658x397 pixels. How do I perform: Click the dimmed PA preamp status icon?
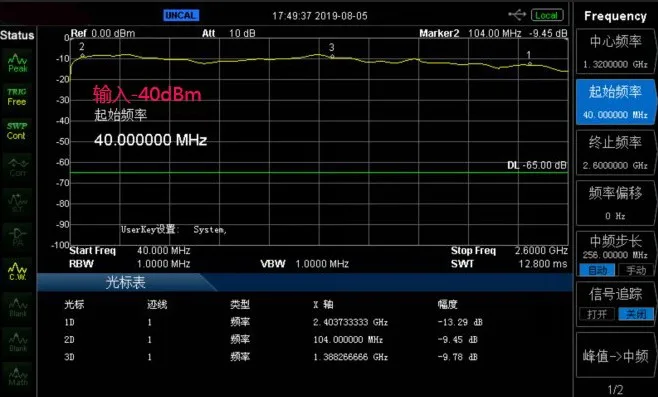pos(18,237)
